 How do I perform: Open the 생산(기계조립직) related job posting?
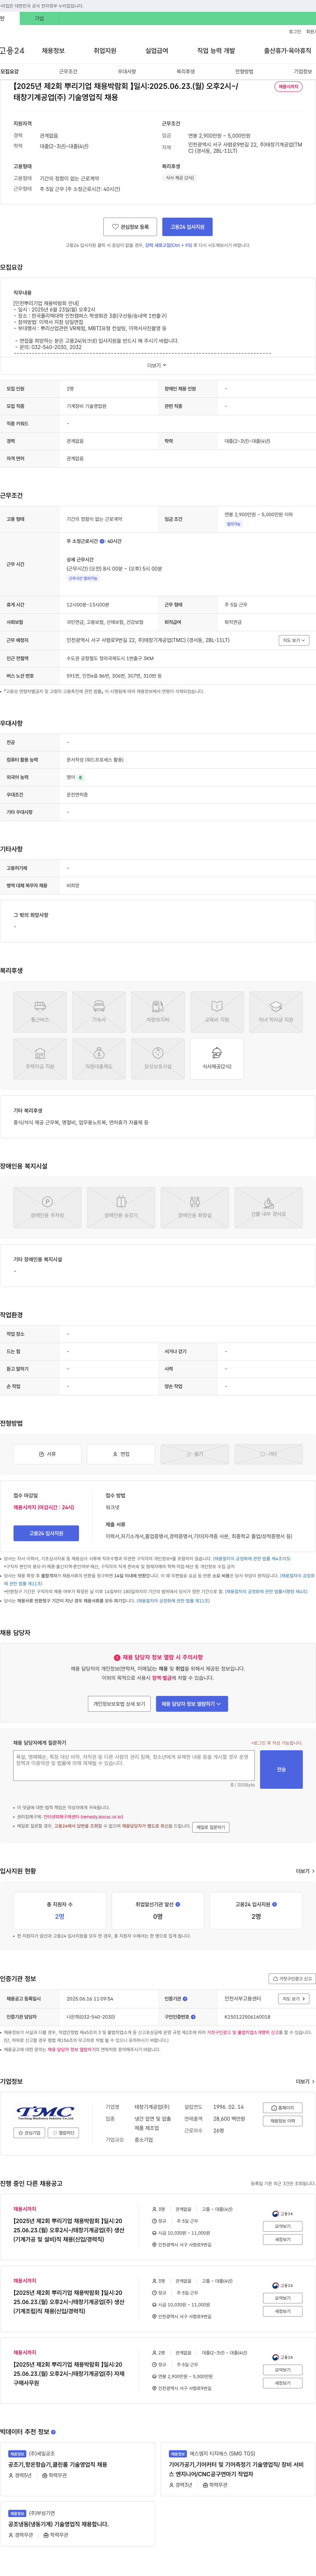(69, 2297)
